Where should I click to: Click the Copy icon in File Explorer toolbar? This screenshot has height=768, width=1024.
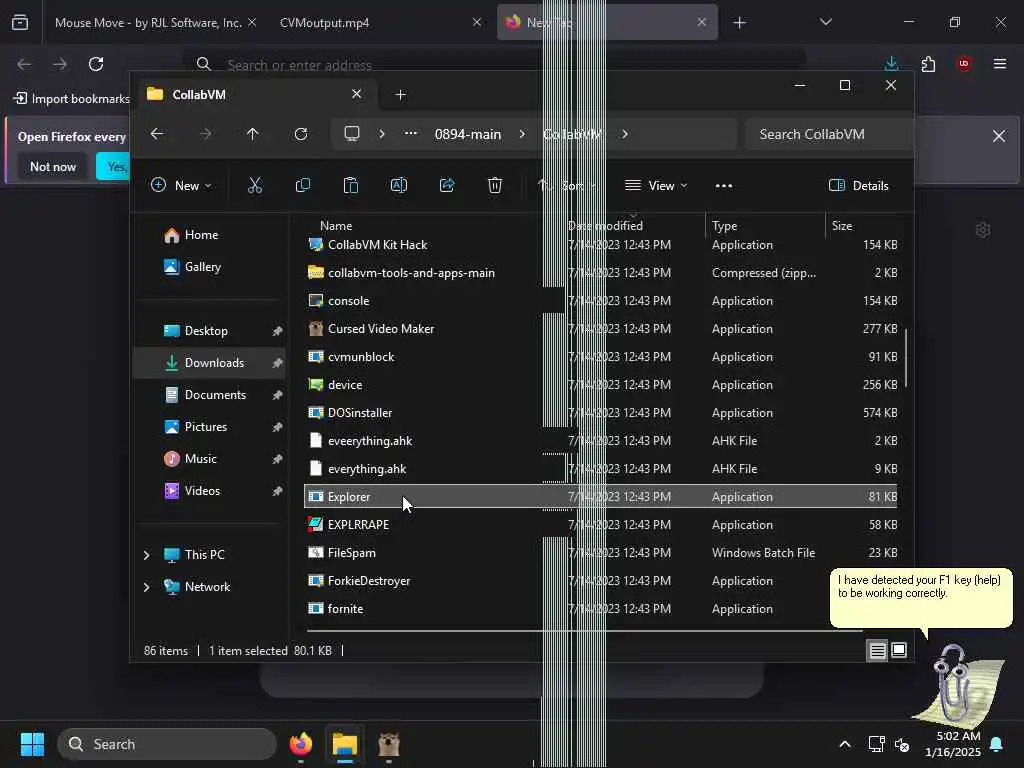click(x=302, y=185)
